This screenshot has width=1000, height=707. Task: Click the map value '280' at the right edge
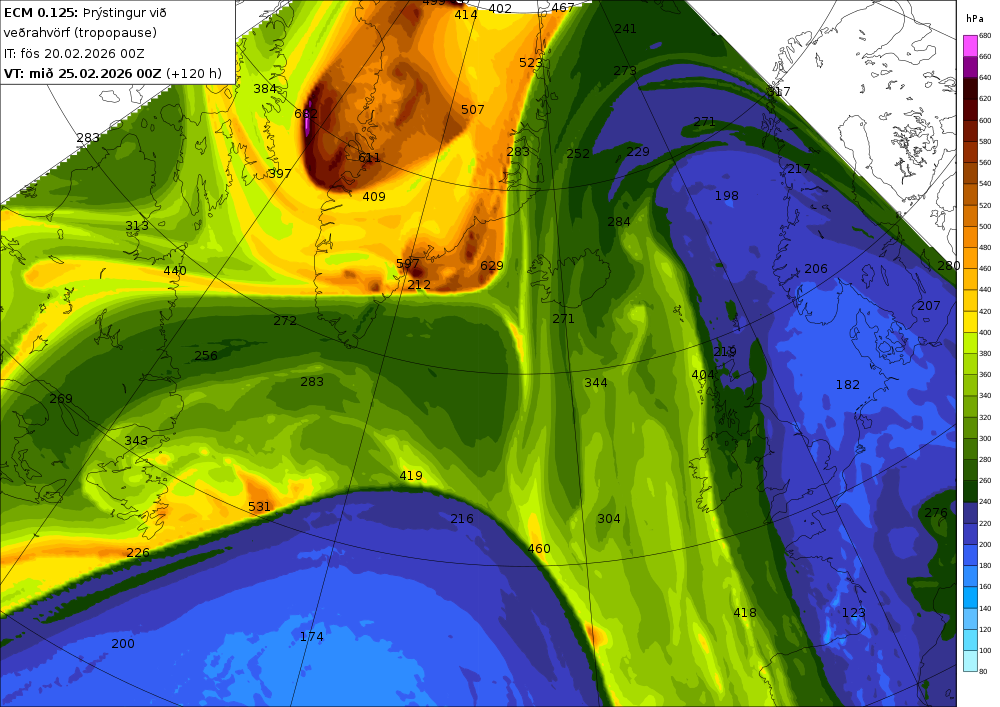948,265
